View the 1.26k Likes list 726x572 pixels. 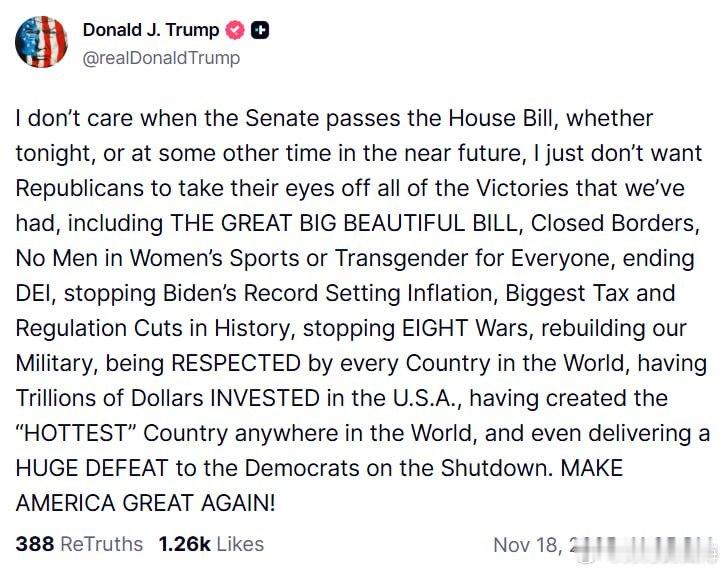point(211,544)
